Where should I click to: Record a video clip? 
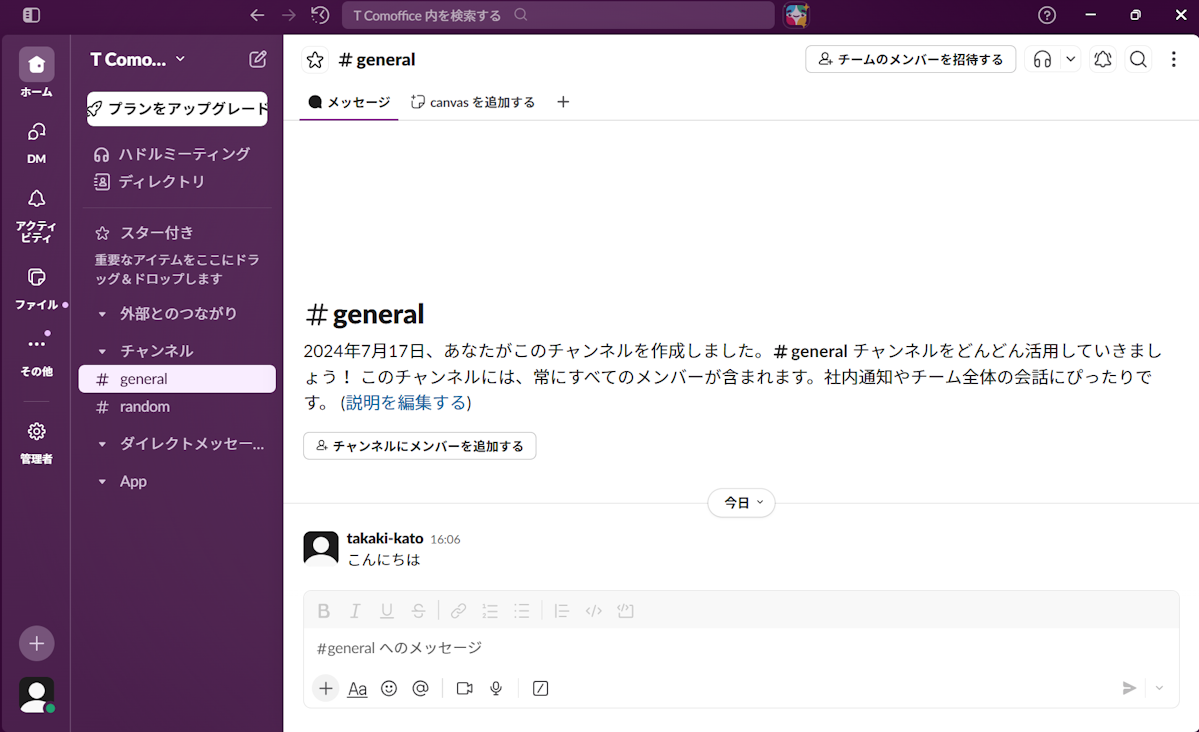pos(464,688)
